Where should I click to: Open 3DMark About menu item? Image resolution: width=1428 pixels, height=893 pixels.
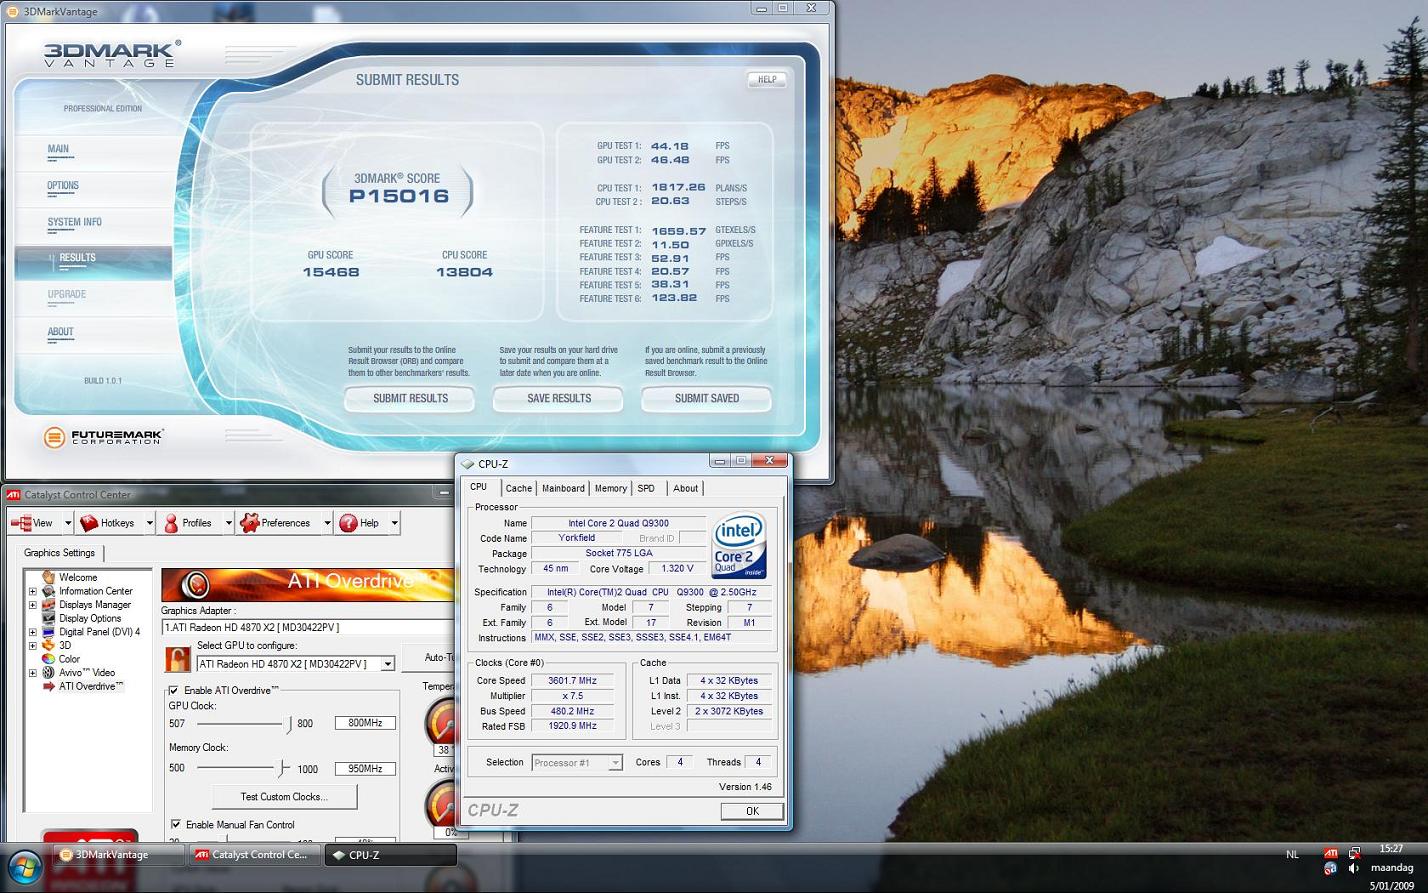(x=60, y=332)
